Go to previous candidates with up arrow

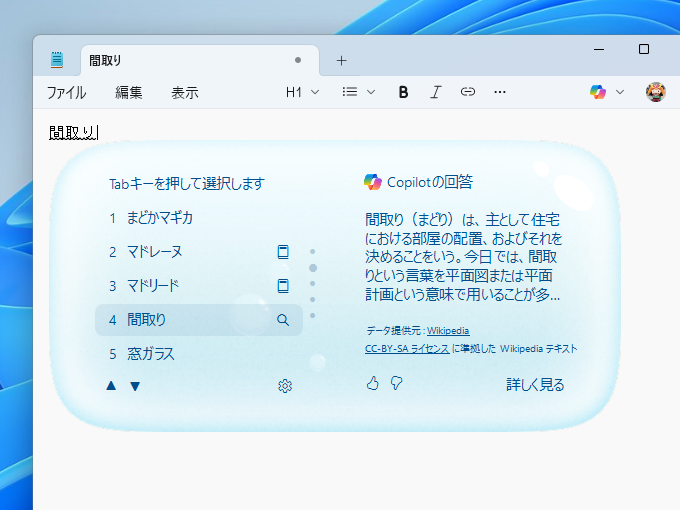[111, 386]
